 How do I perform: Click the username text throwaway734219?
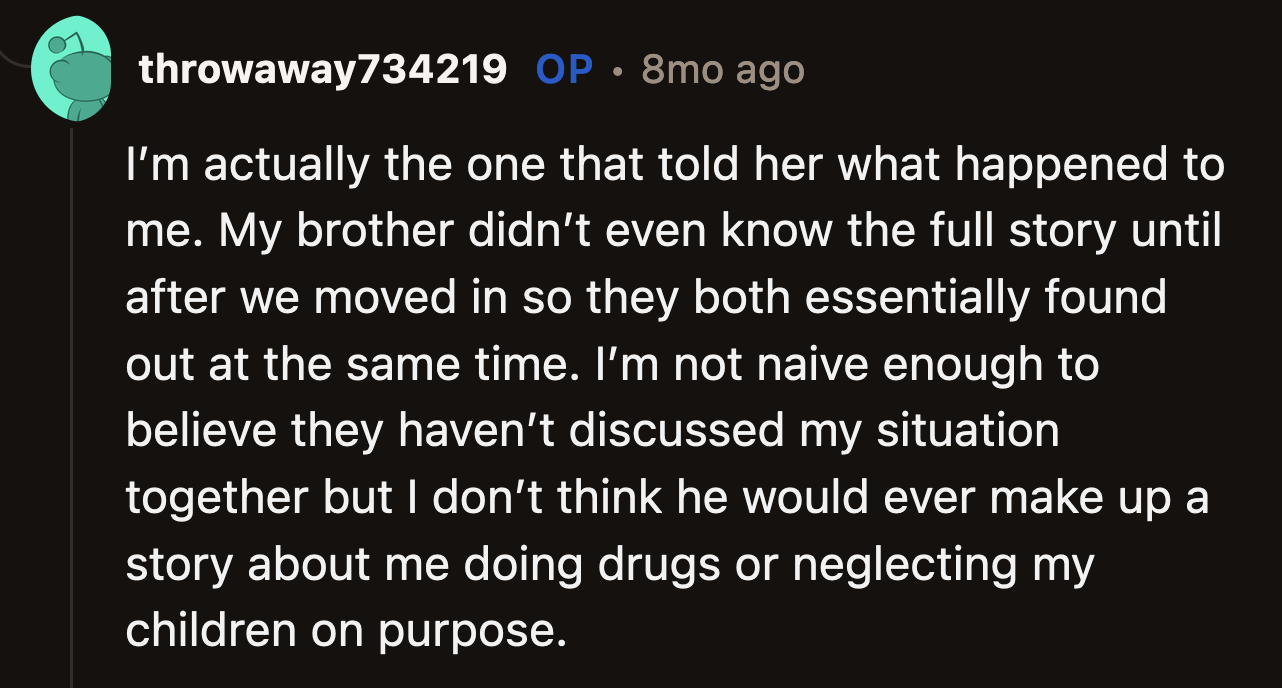pos(322,68)
